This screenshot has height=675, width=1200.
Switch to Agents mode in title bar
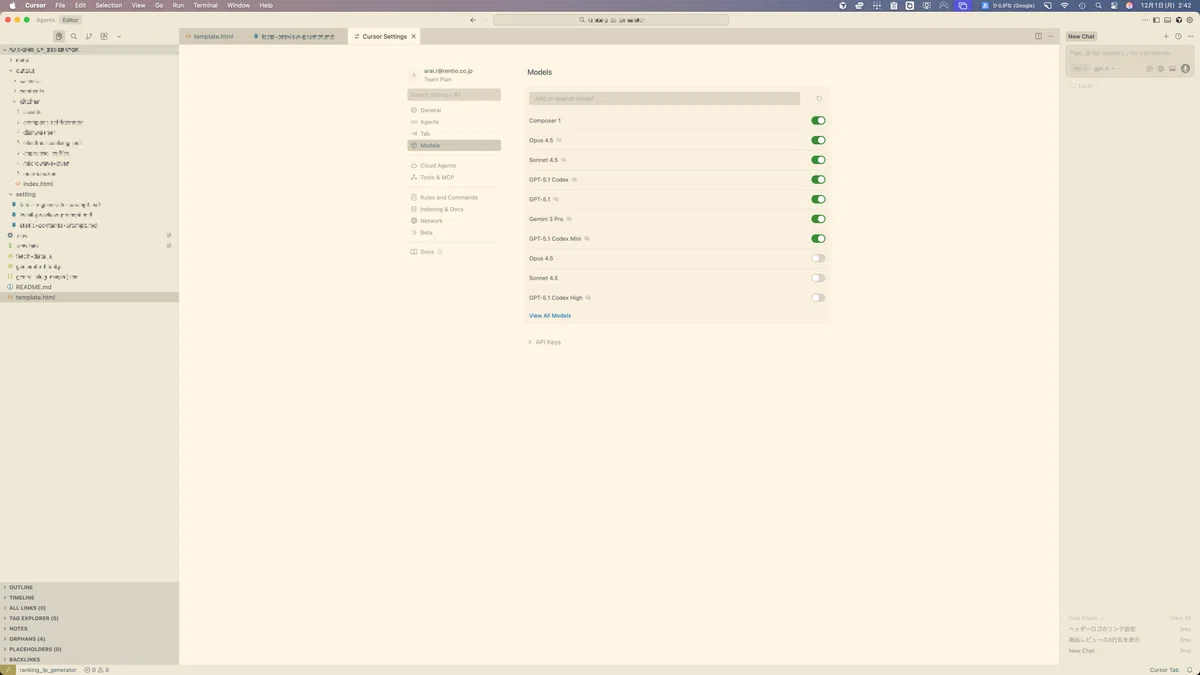46,20
